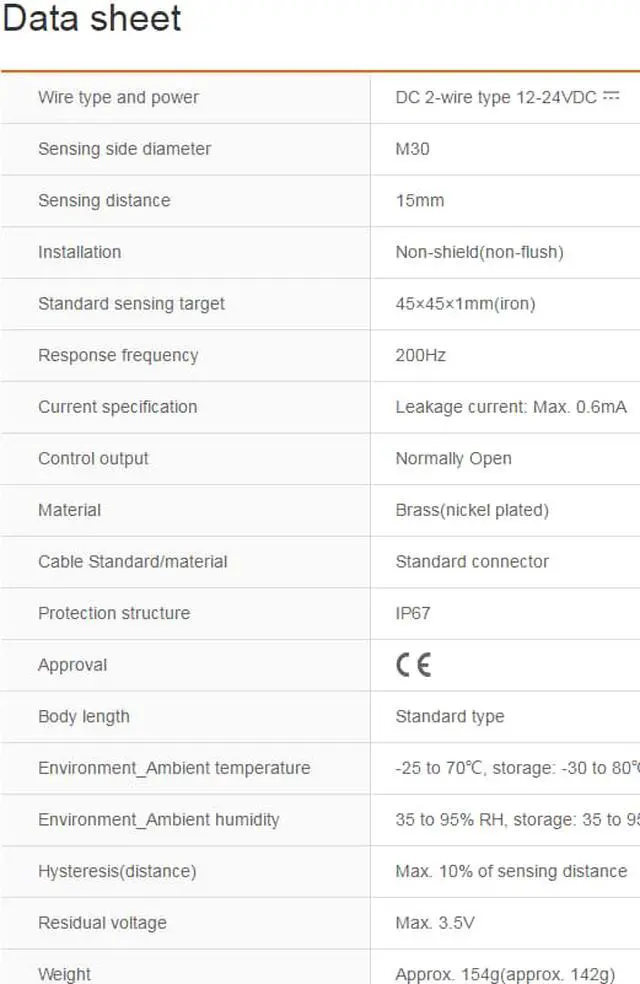Click the 200Hz response frequency value
The image size is (640, 984).
pos(421,355)
